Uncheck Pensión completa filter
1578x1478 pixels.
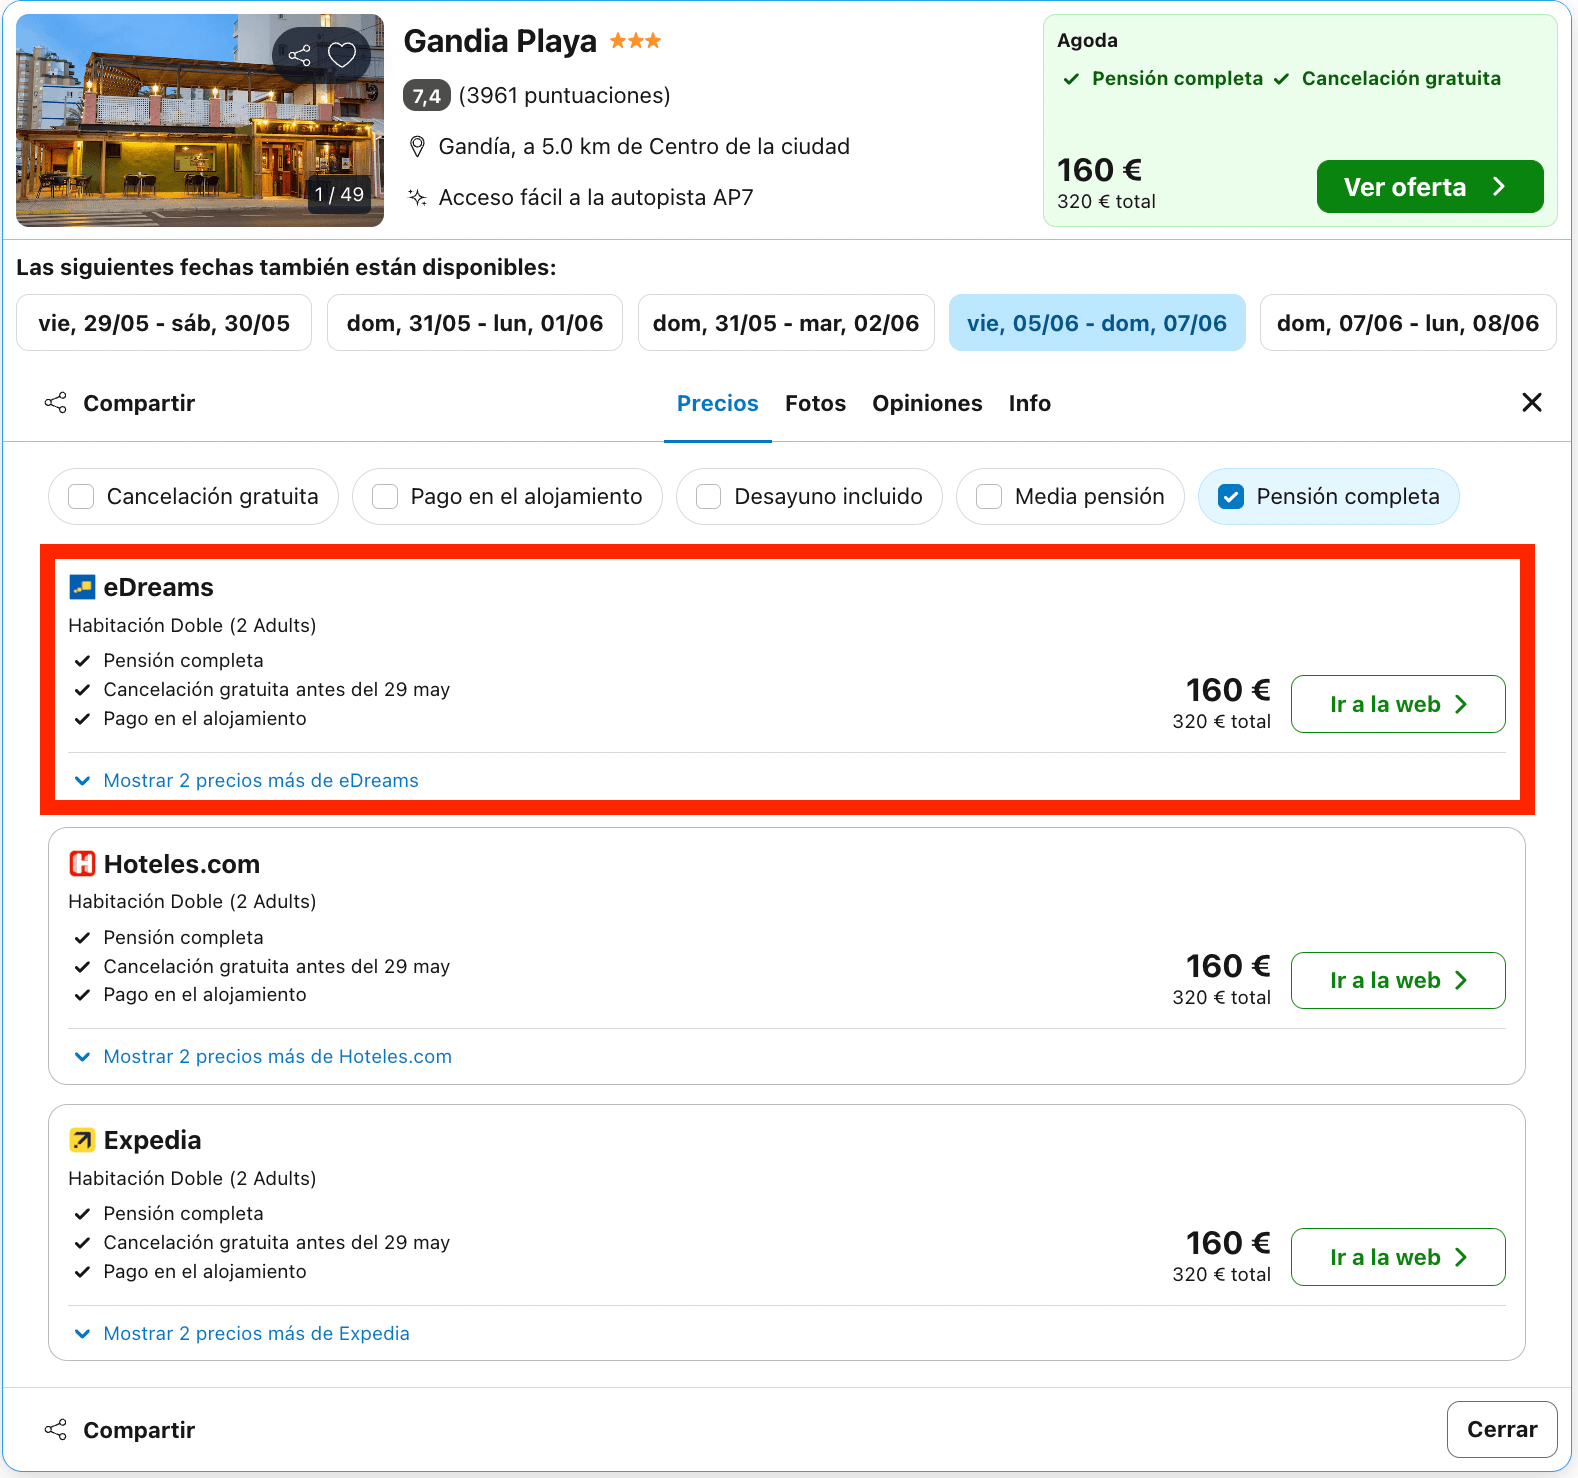[x=1329, y=496]
